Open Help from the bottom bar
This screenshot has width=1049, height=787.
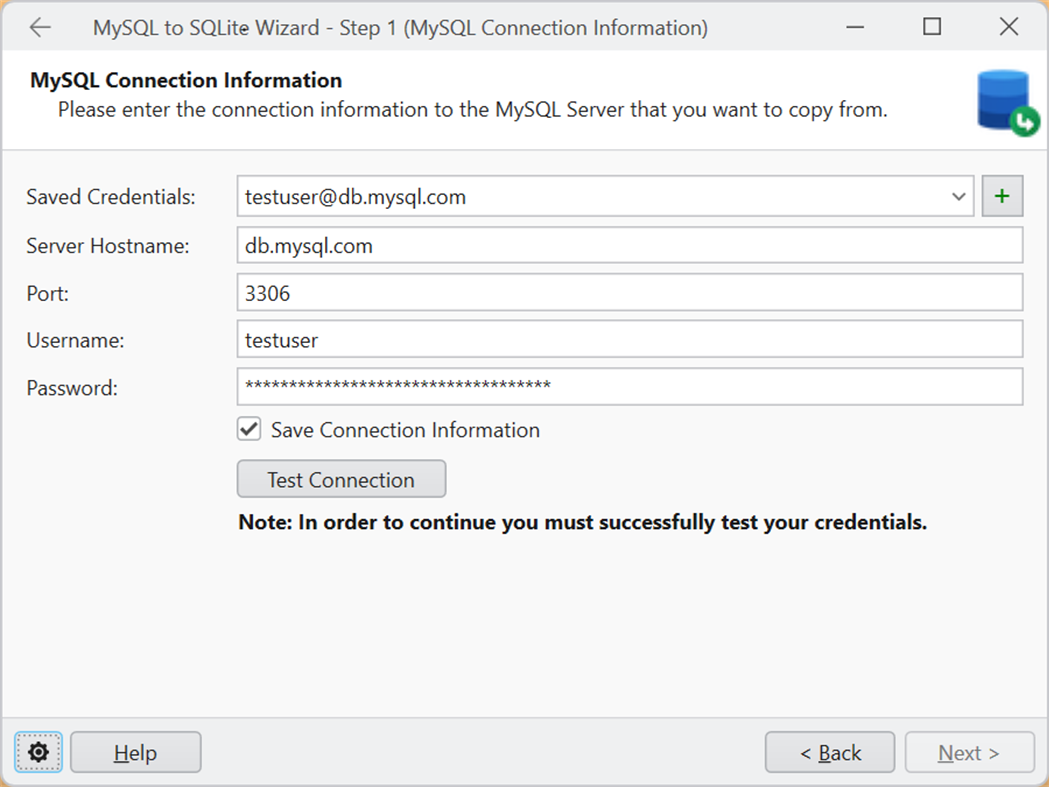135,752
